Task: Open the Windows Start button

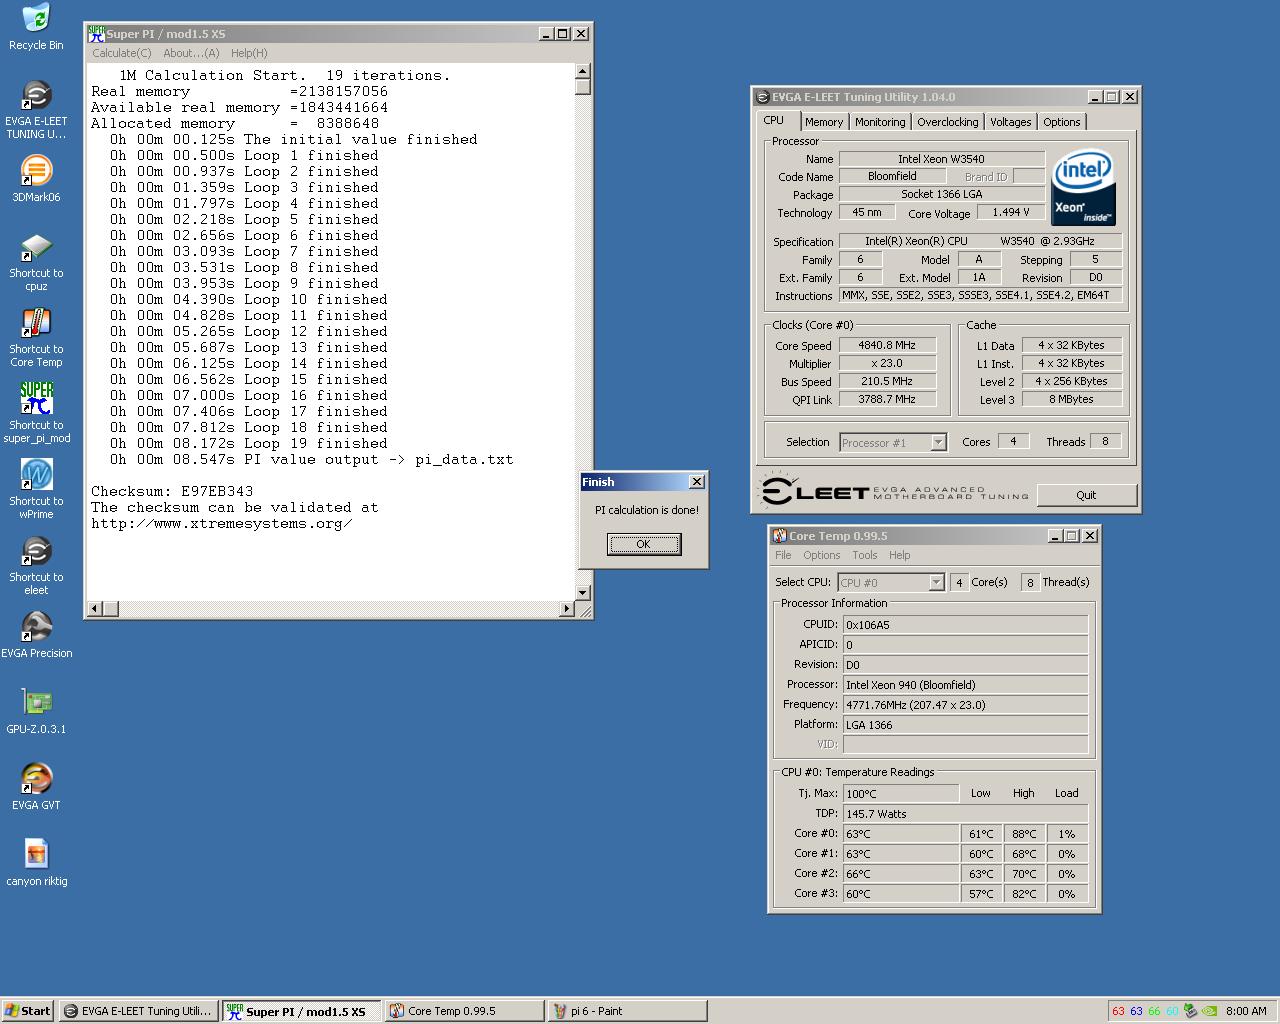Action: (28, 1011)
